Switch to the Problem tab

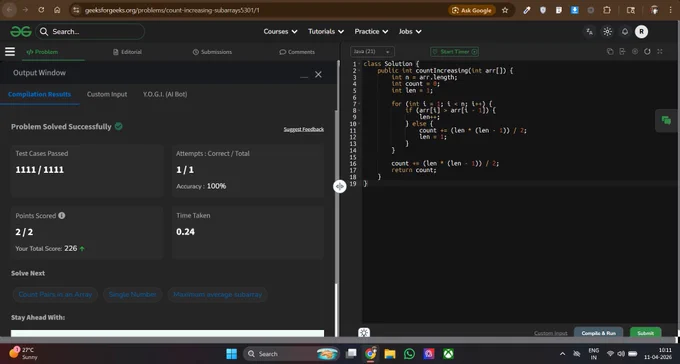click(x=42, y=52)
